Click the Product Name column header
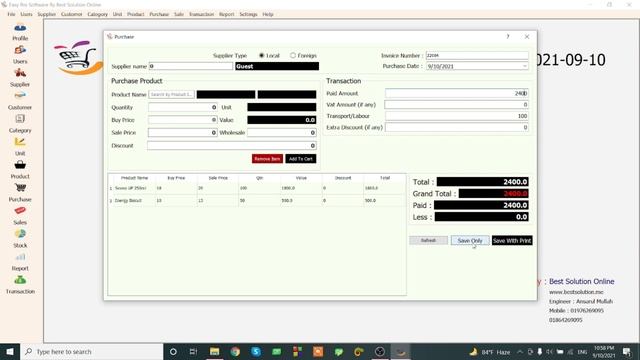This screenshot has width=640, height=360. point(134,178)
